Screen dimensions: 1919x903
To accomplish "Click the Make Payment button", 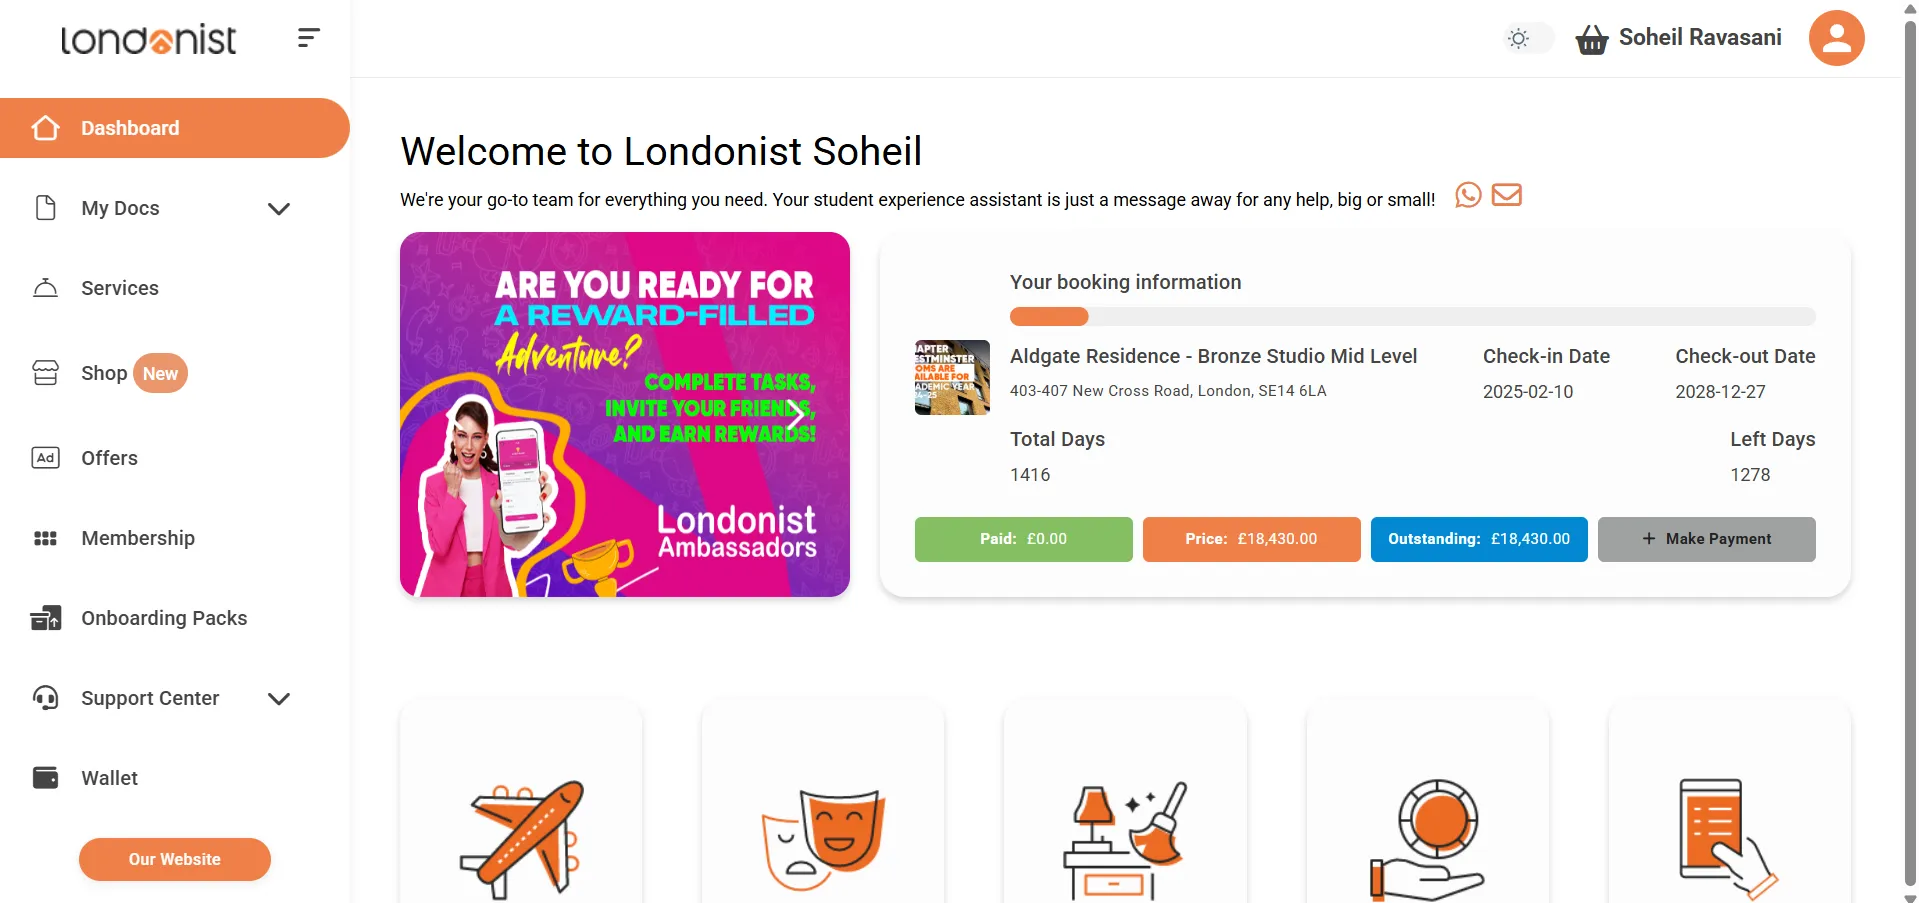I will click(x=1706, y=539).
